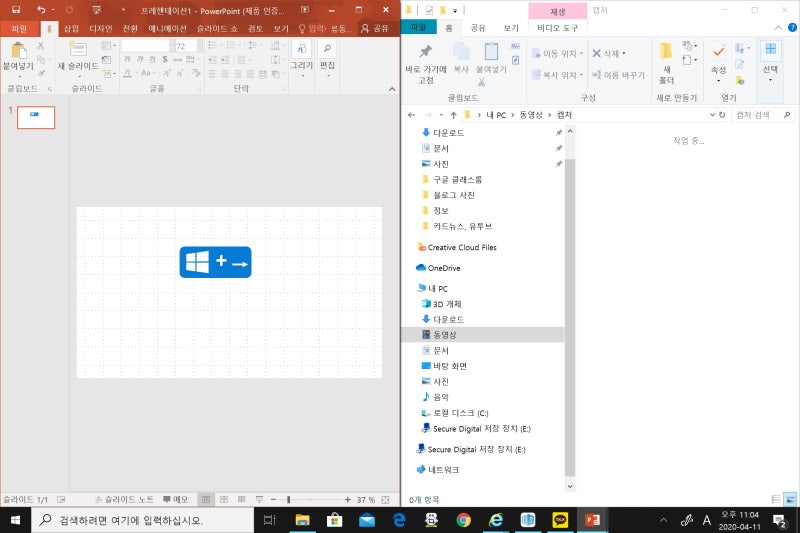This screenshot has width=800, height=533.
Task: Switch Explorer to large icons view
Action: [x=791, y=499]
